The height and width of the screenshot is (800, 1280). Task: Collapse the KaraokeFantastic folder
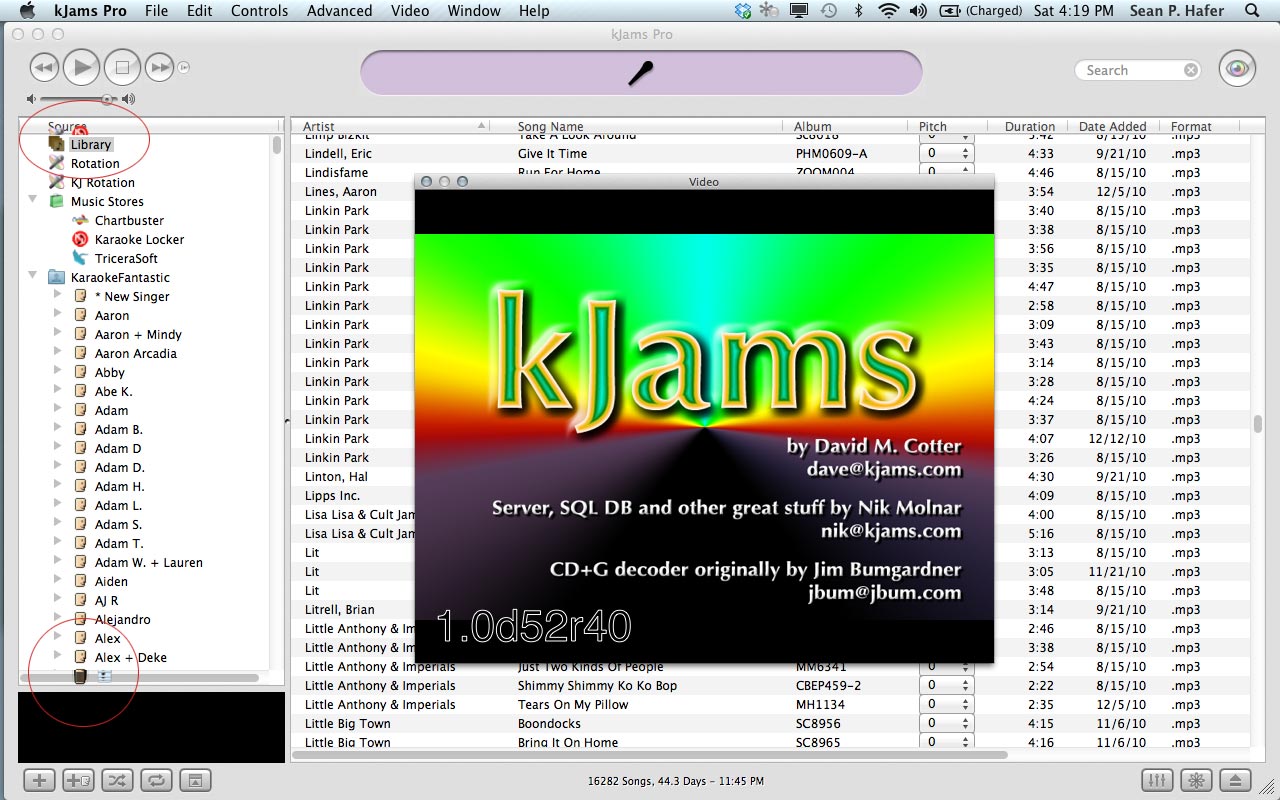coord(33,277)
